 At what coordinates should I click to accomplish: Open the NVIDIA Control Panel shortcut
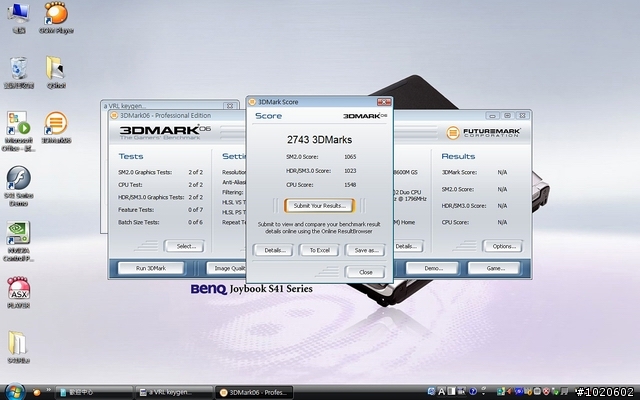pyautogui.click(x=18, y=241)
